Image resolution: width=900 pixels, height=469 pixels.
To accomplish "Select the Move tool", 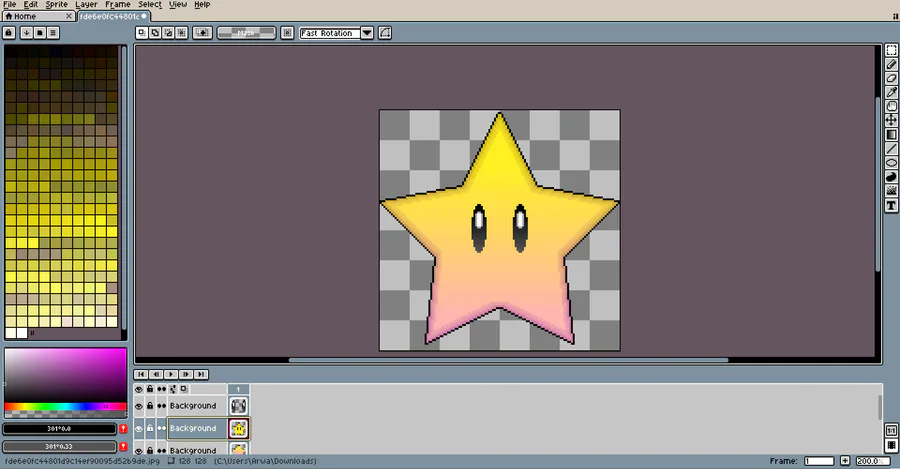I will 891,120.
